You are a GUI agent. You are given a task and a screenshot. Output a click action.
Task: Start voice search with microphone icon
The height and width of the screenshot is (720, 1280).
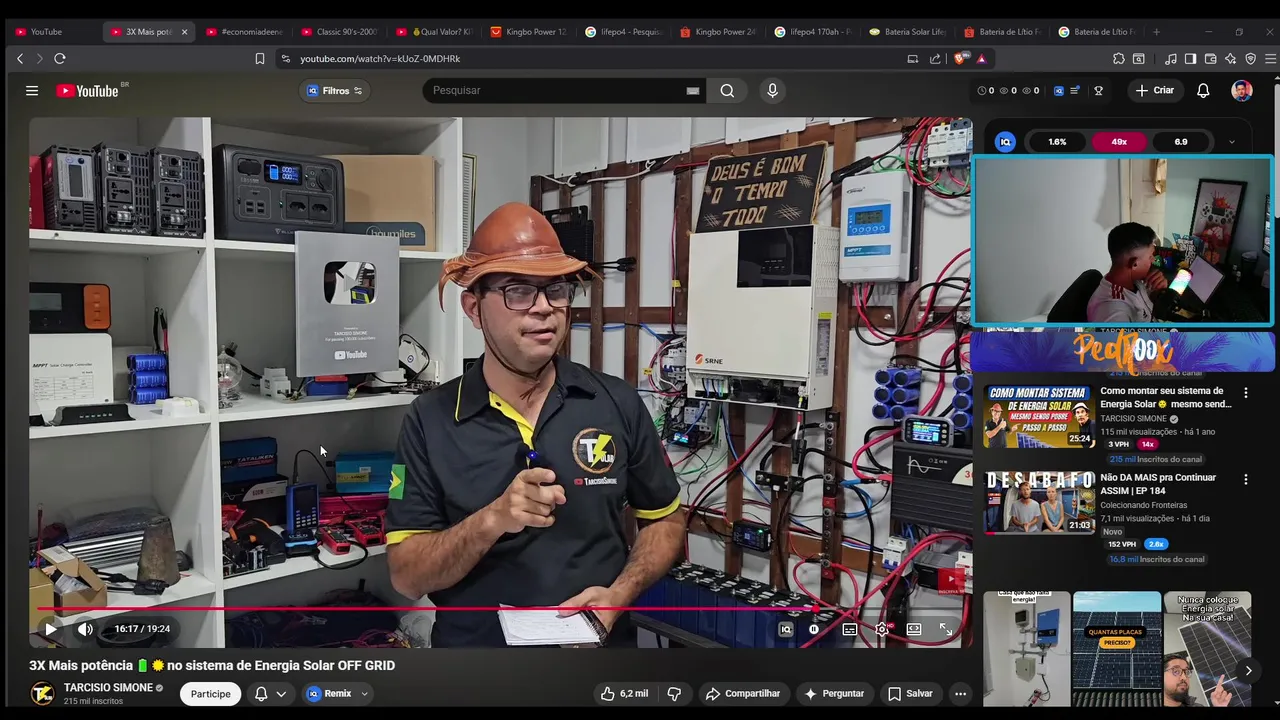click(x=772, y=91)
